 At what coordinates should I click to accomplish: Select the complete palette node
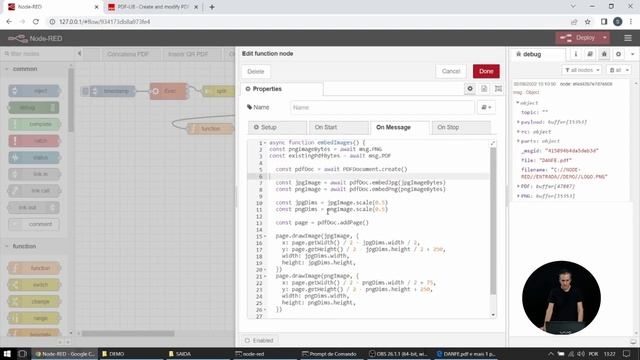tap(34, 124)
